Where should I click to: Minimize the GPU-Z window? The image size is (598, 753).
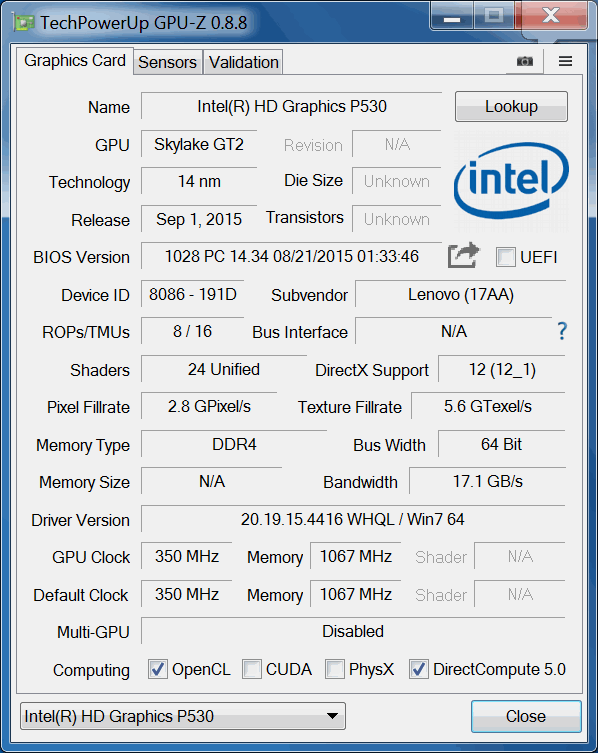pyautogui.click(x=452, y=17)
